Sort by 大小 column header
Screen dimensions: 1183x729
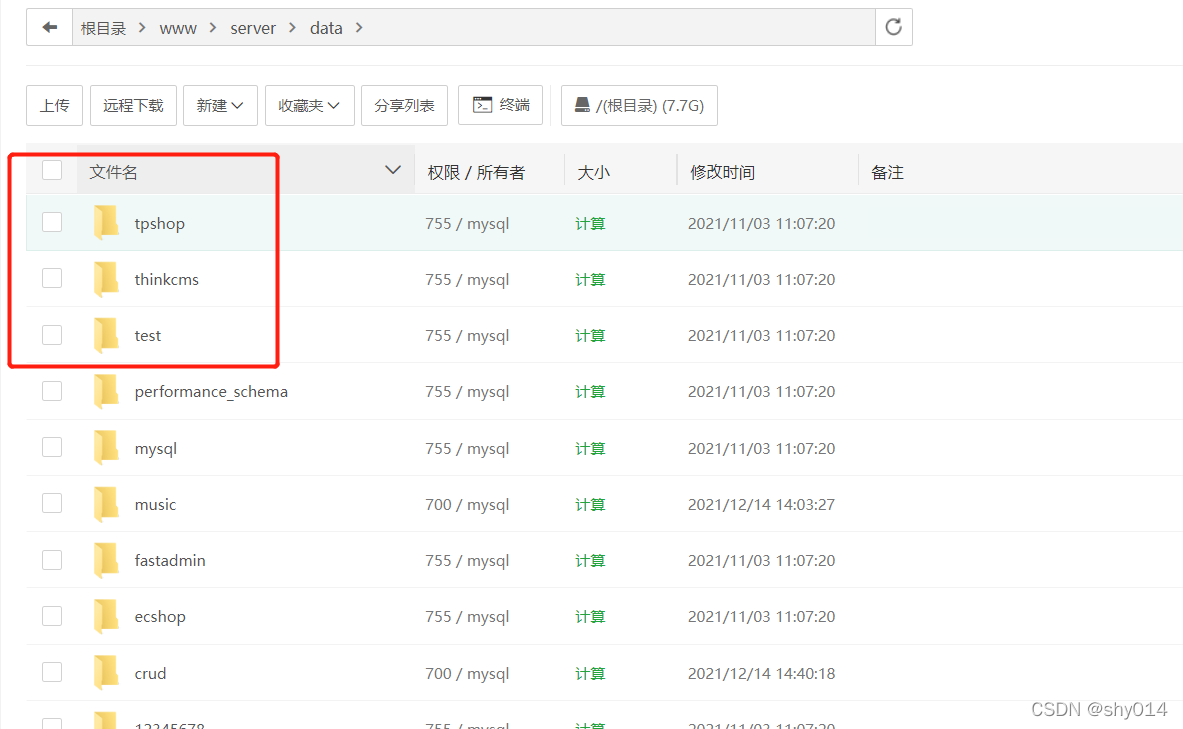pos(593,172)
